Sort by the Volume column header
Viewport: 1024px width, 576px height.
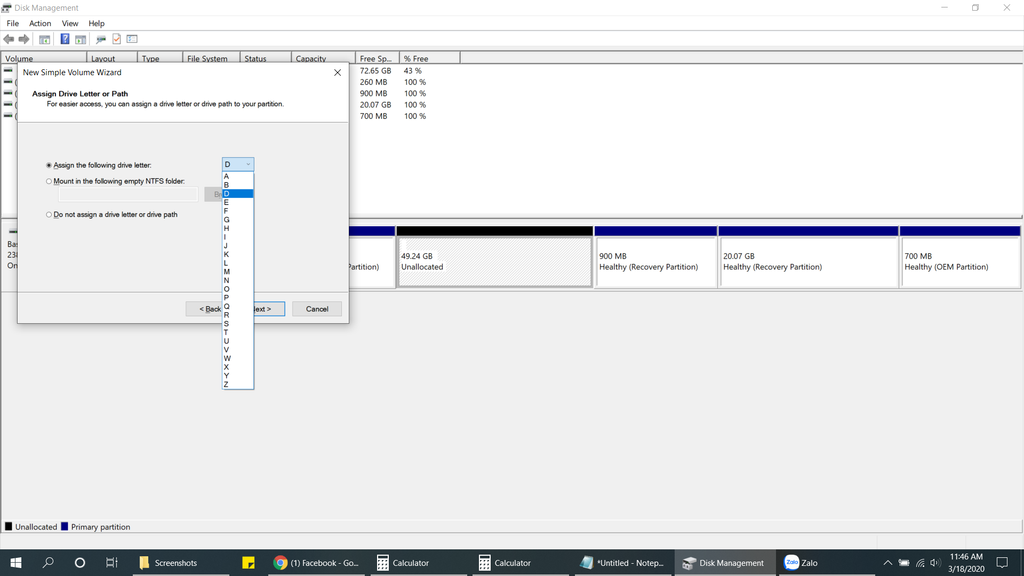coord(44,58)
